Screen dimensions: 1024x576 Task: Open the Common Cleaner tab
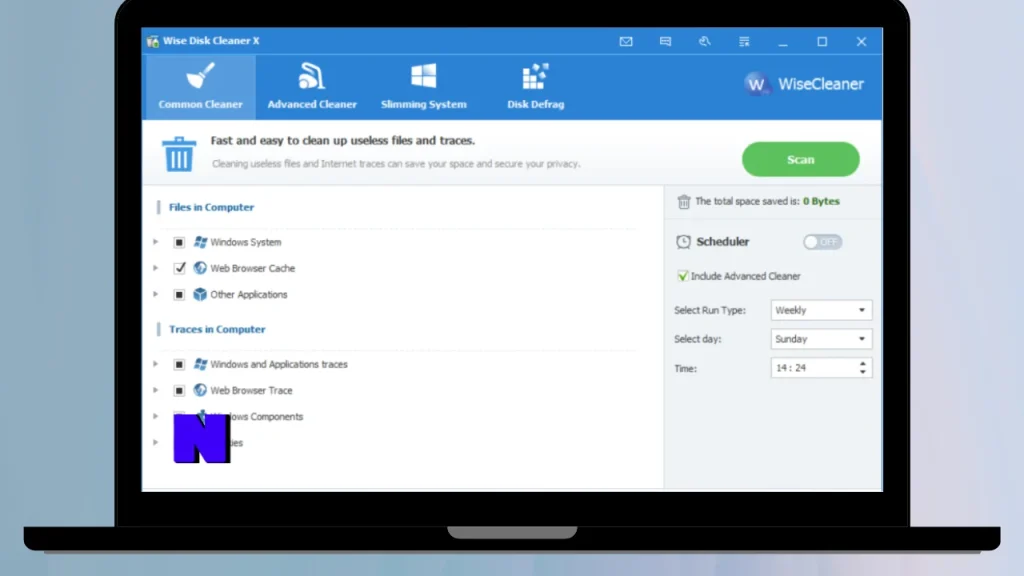click(x=200, y=87)
